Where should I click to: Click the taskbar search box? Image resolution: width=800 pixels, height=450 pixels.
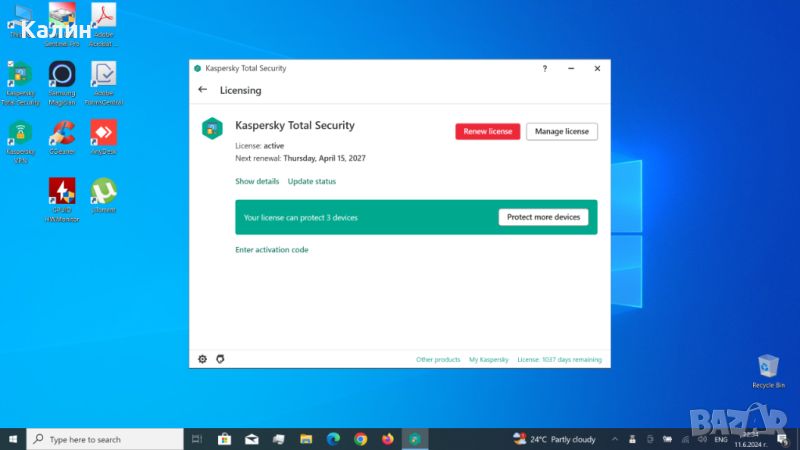pos(105,439)
